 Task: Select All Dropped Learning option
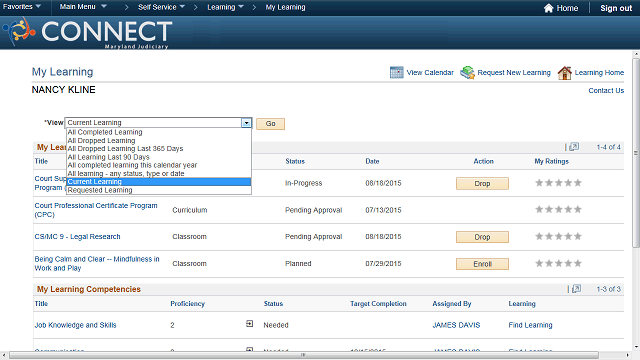(x=158, y=140)
